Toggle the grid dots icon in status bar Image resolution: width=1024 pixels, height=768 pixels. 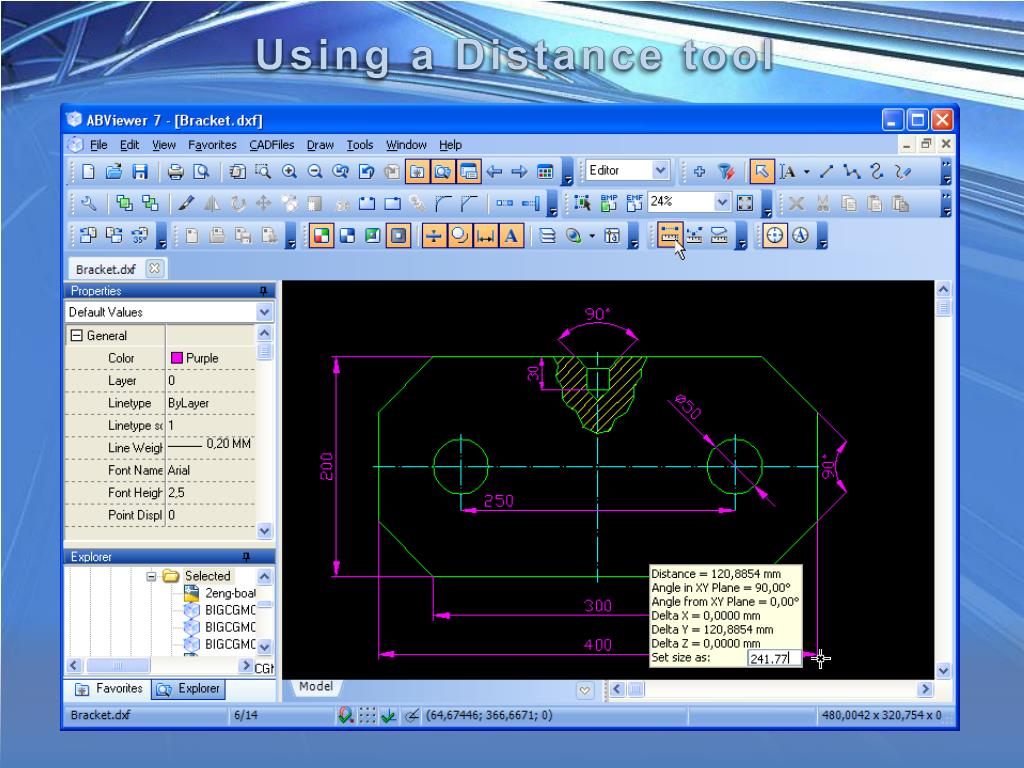(368, 716)
